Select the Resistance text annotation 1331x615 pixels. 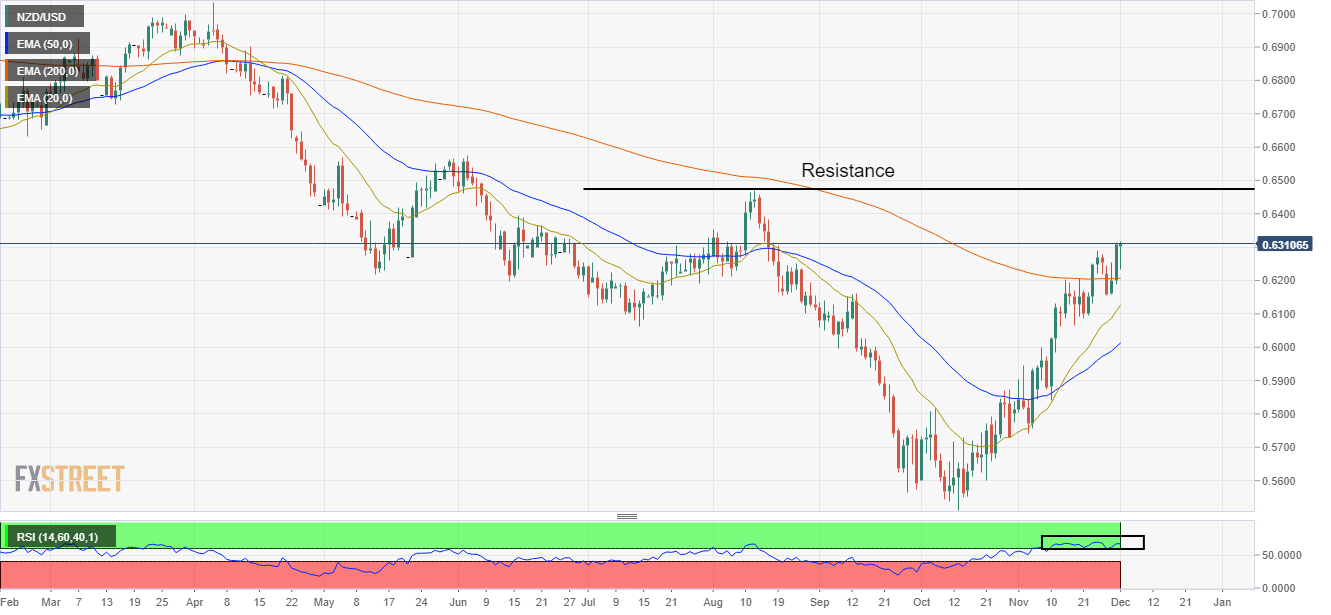pos(847,171)
